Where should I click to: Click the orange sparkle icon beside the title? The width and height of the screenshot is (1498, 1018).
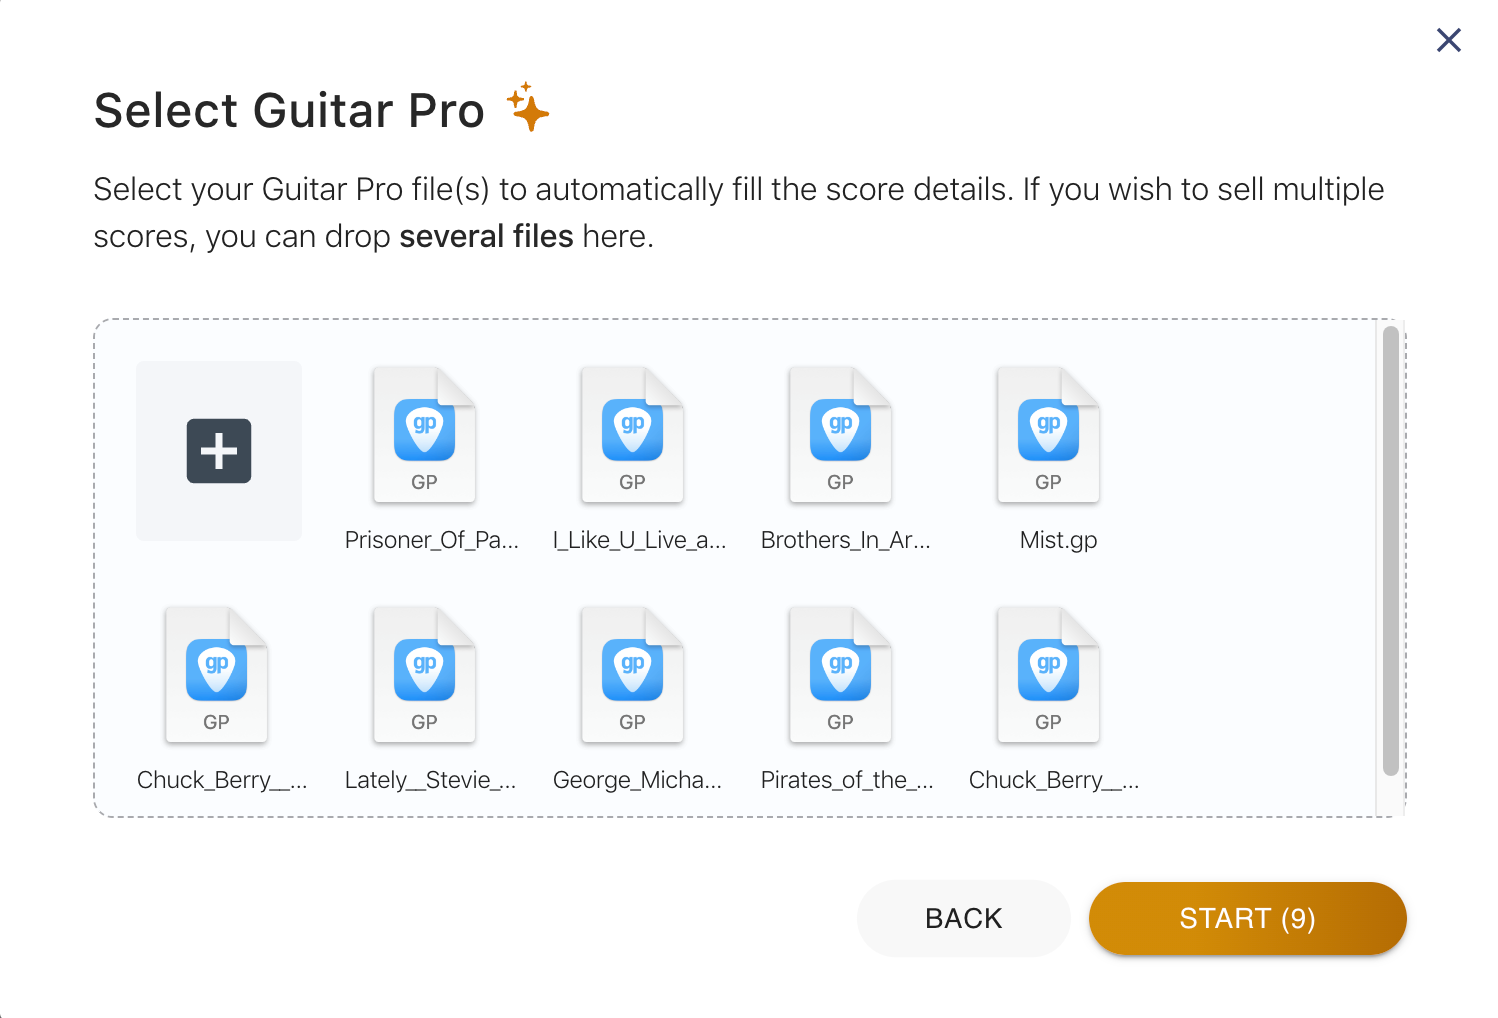(528, 107)
